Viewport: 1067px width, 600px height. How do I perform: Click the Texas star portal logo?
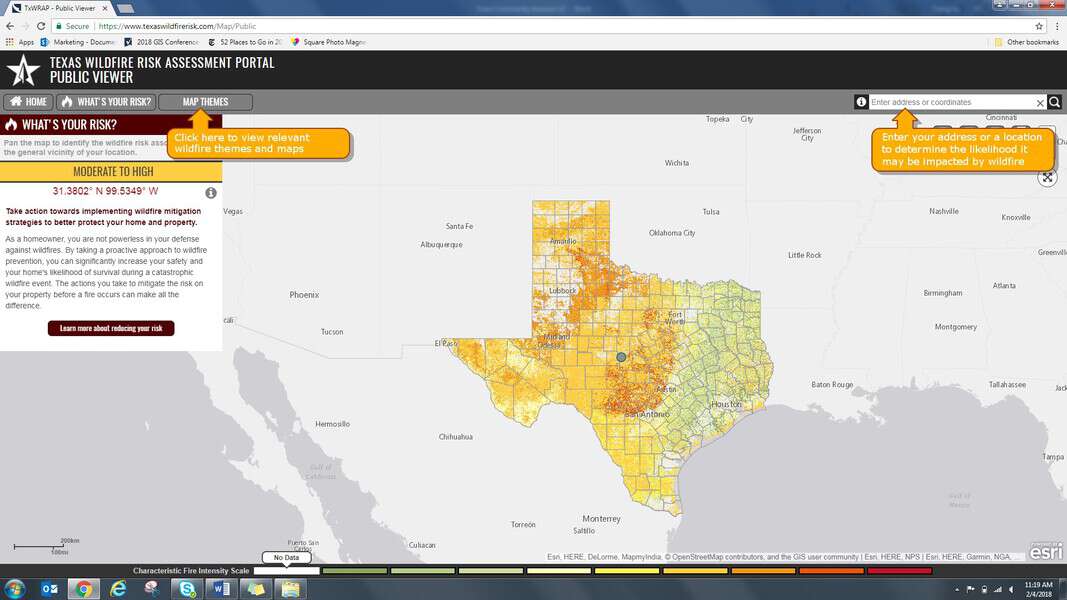23,70
